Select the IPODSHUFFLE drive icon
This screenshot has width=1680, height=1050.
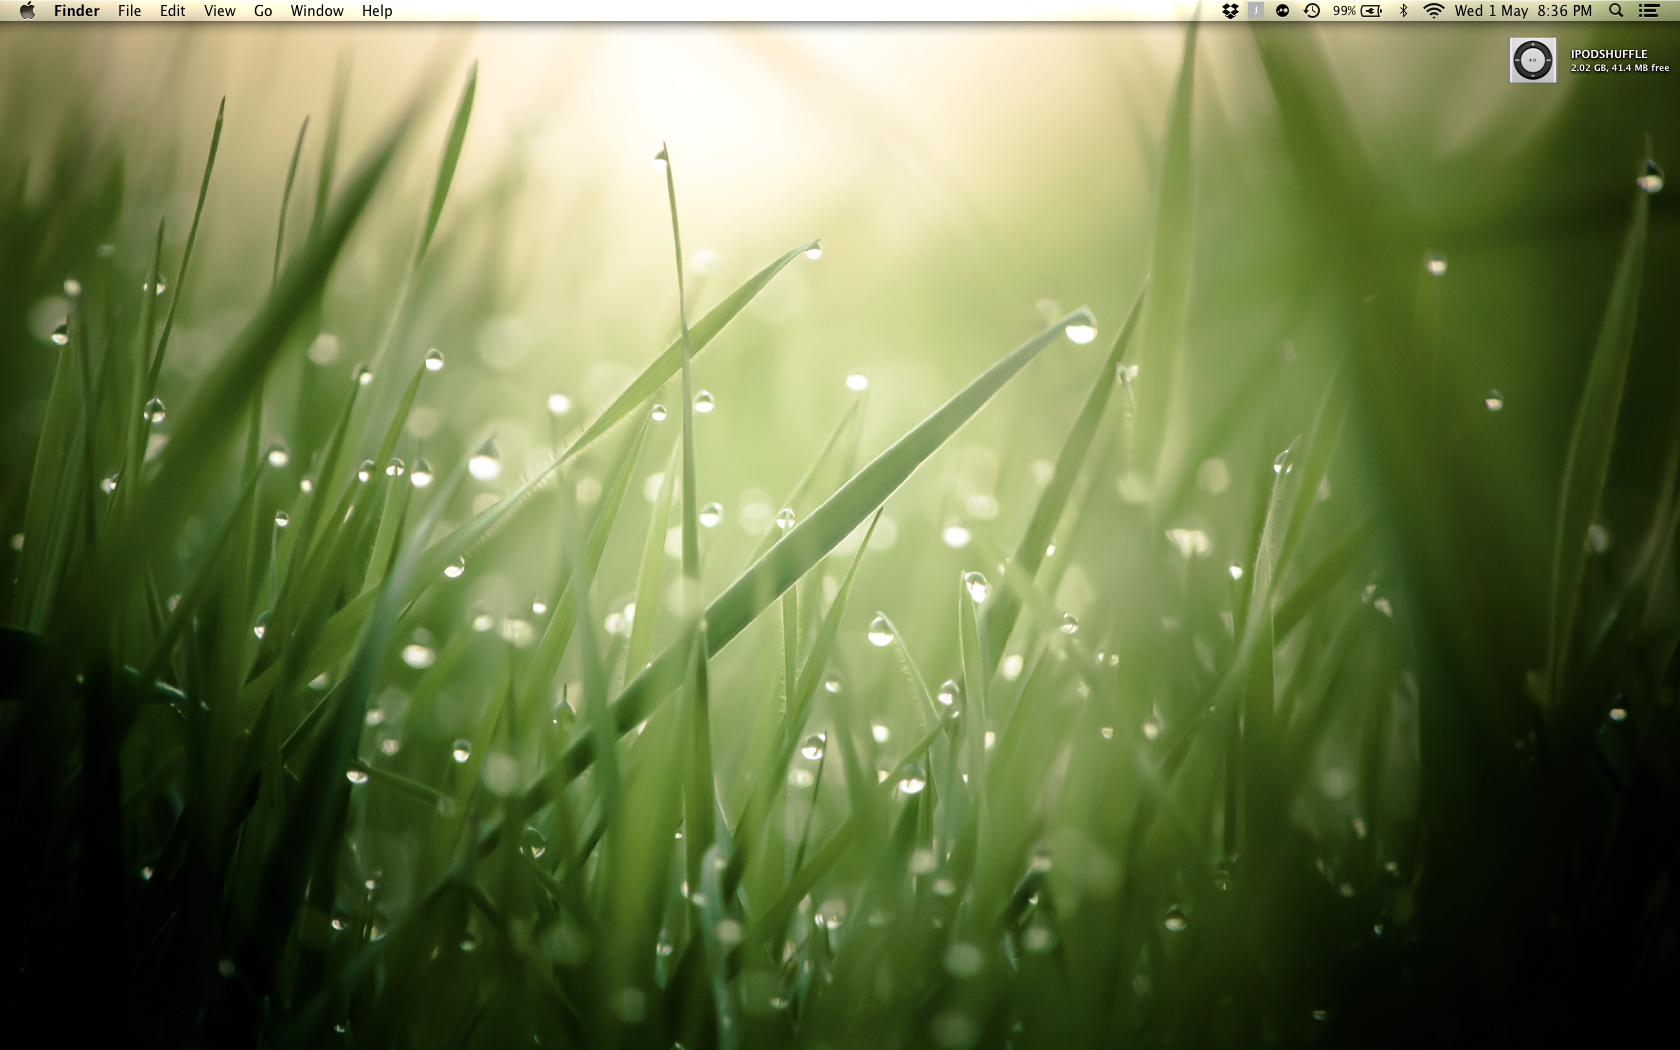(1533, 60)
